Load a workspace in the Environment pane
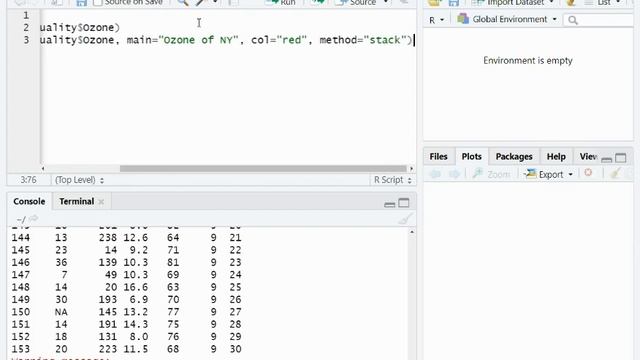This screenshot has width=640, height=360. click(x=435, y=2)
